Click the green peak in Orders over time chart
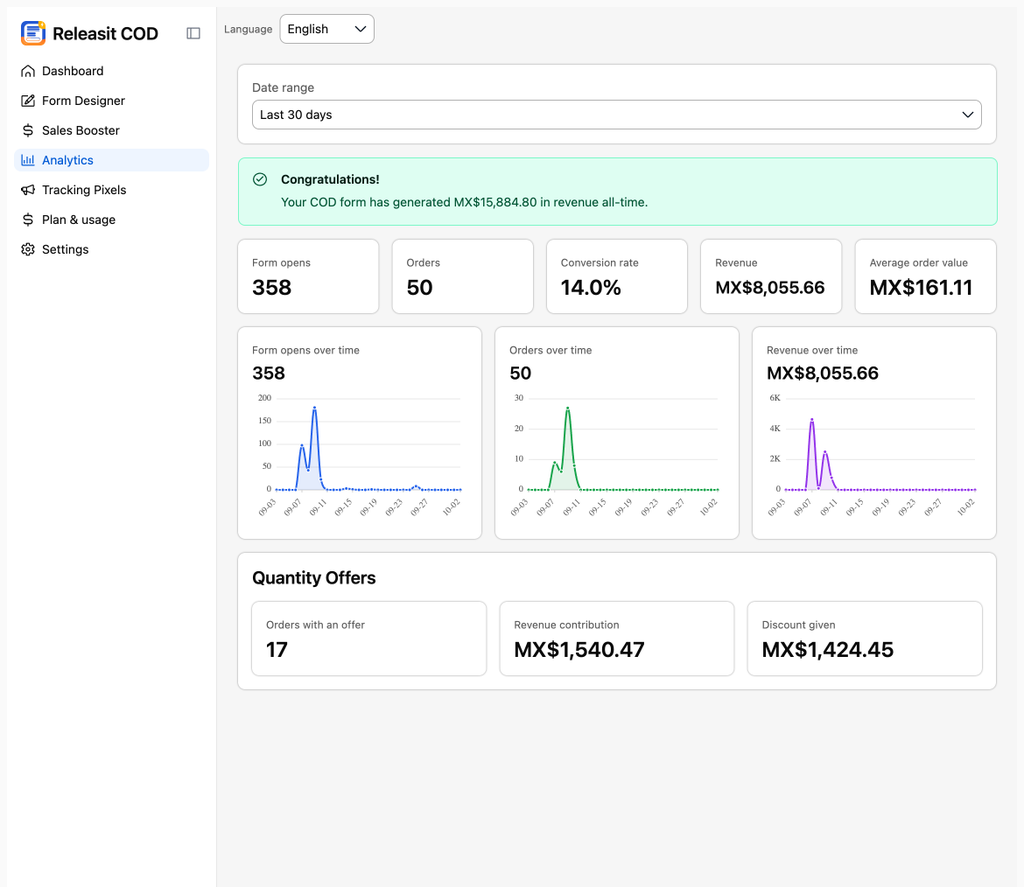Viewport: 1024px width, 887px height. click(x=568, y=409)
